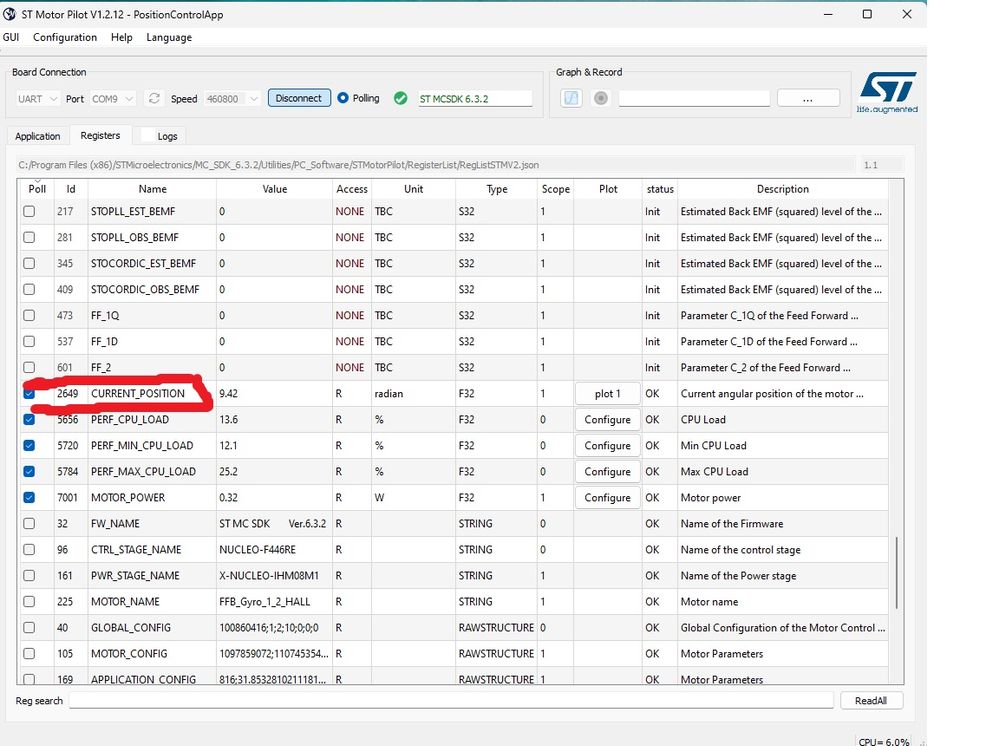Image resolution: width=999 pixels, height=746 pixels.
Task: Select the CURRENT_POSITION register name
Action: 138,393
